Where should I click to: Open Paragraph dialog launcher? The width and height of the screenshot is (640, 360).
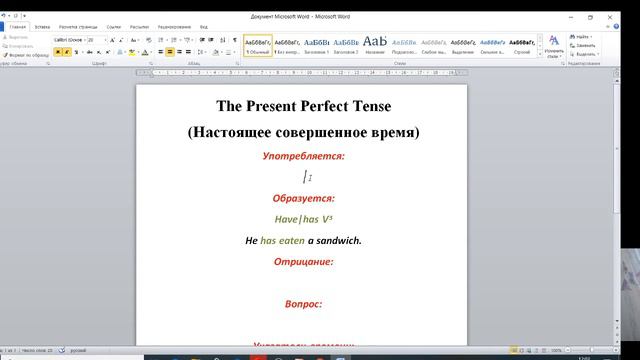click(238, 63)
